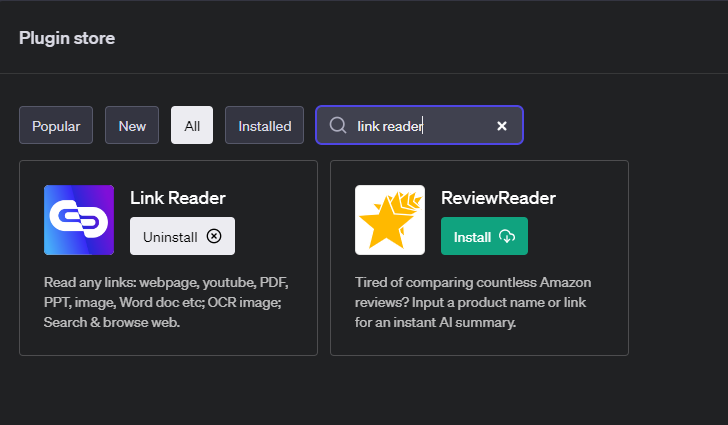Viewport: 728px width, 425px height.
Task: Switch to the New filter tab
Action: click(132, 125)
